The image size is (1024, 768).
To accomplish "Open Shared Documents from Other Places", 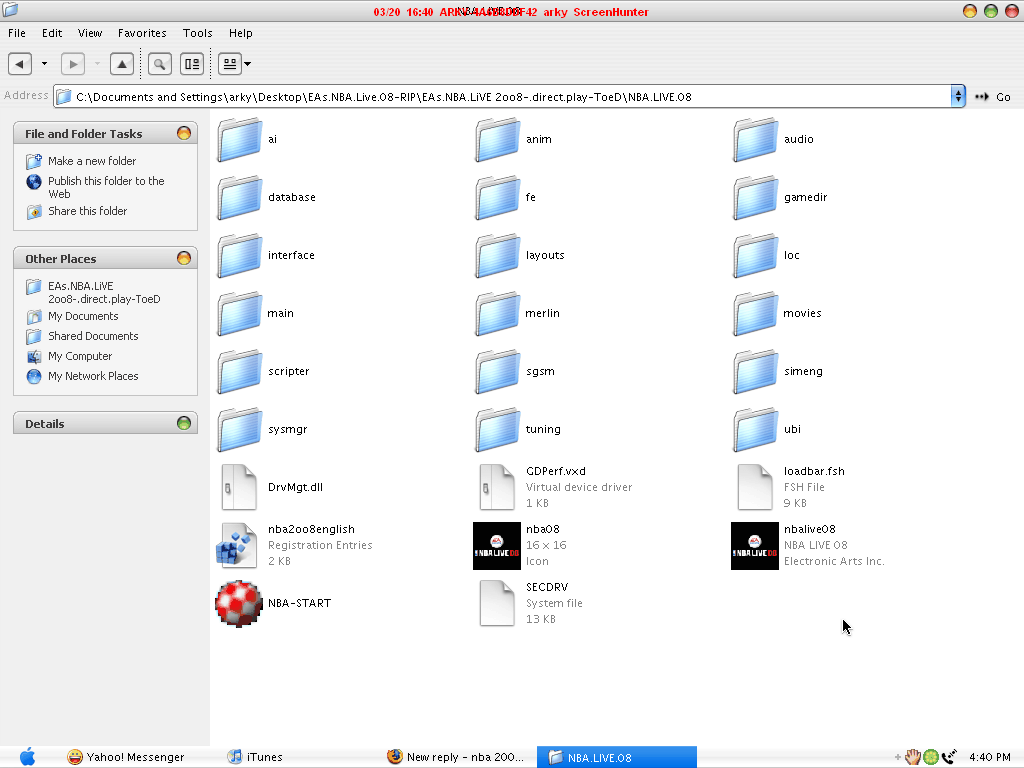I will (x=93, y=336).
